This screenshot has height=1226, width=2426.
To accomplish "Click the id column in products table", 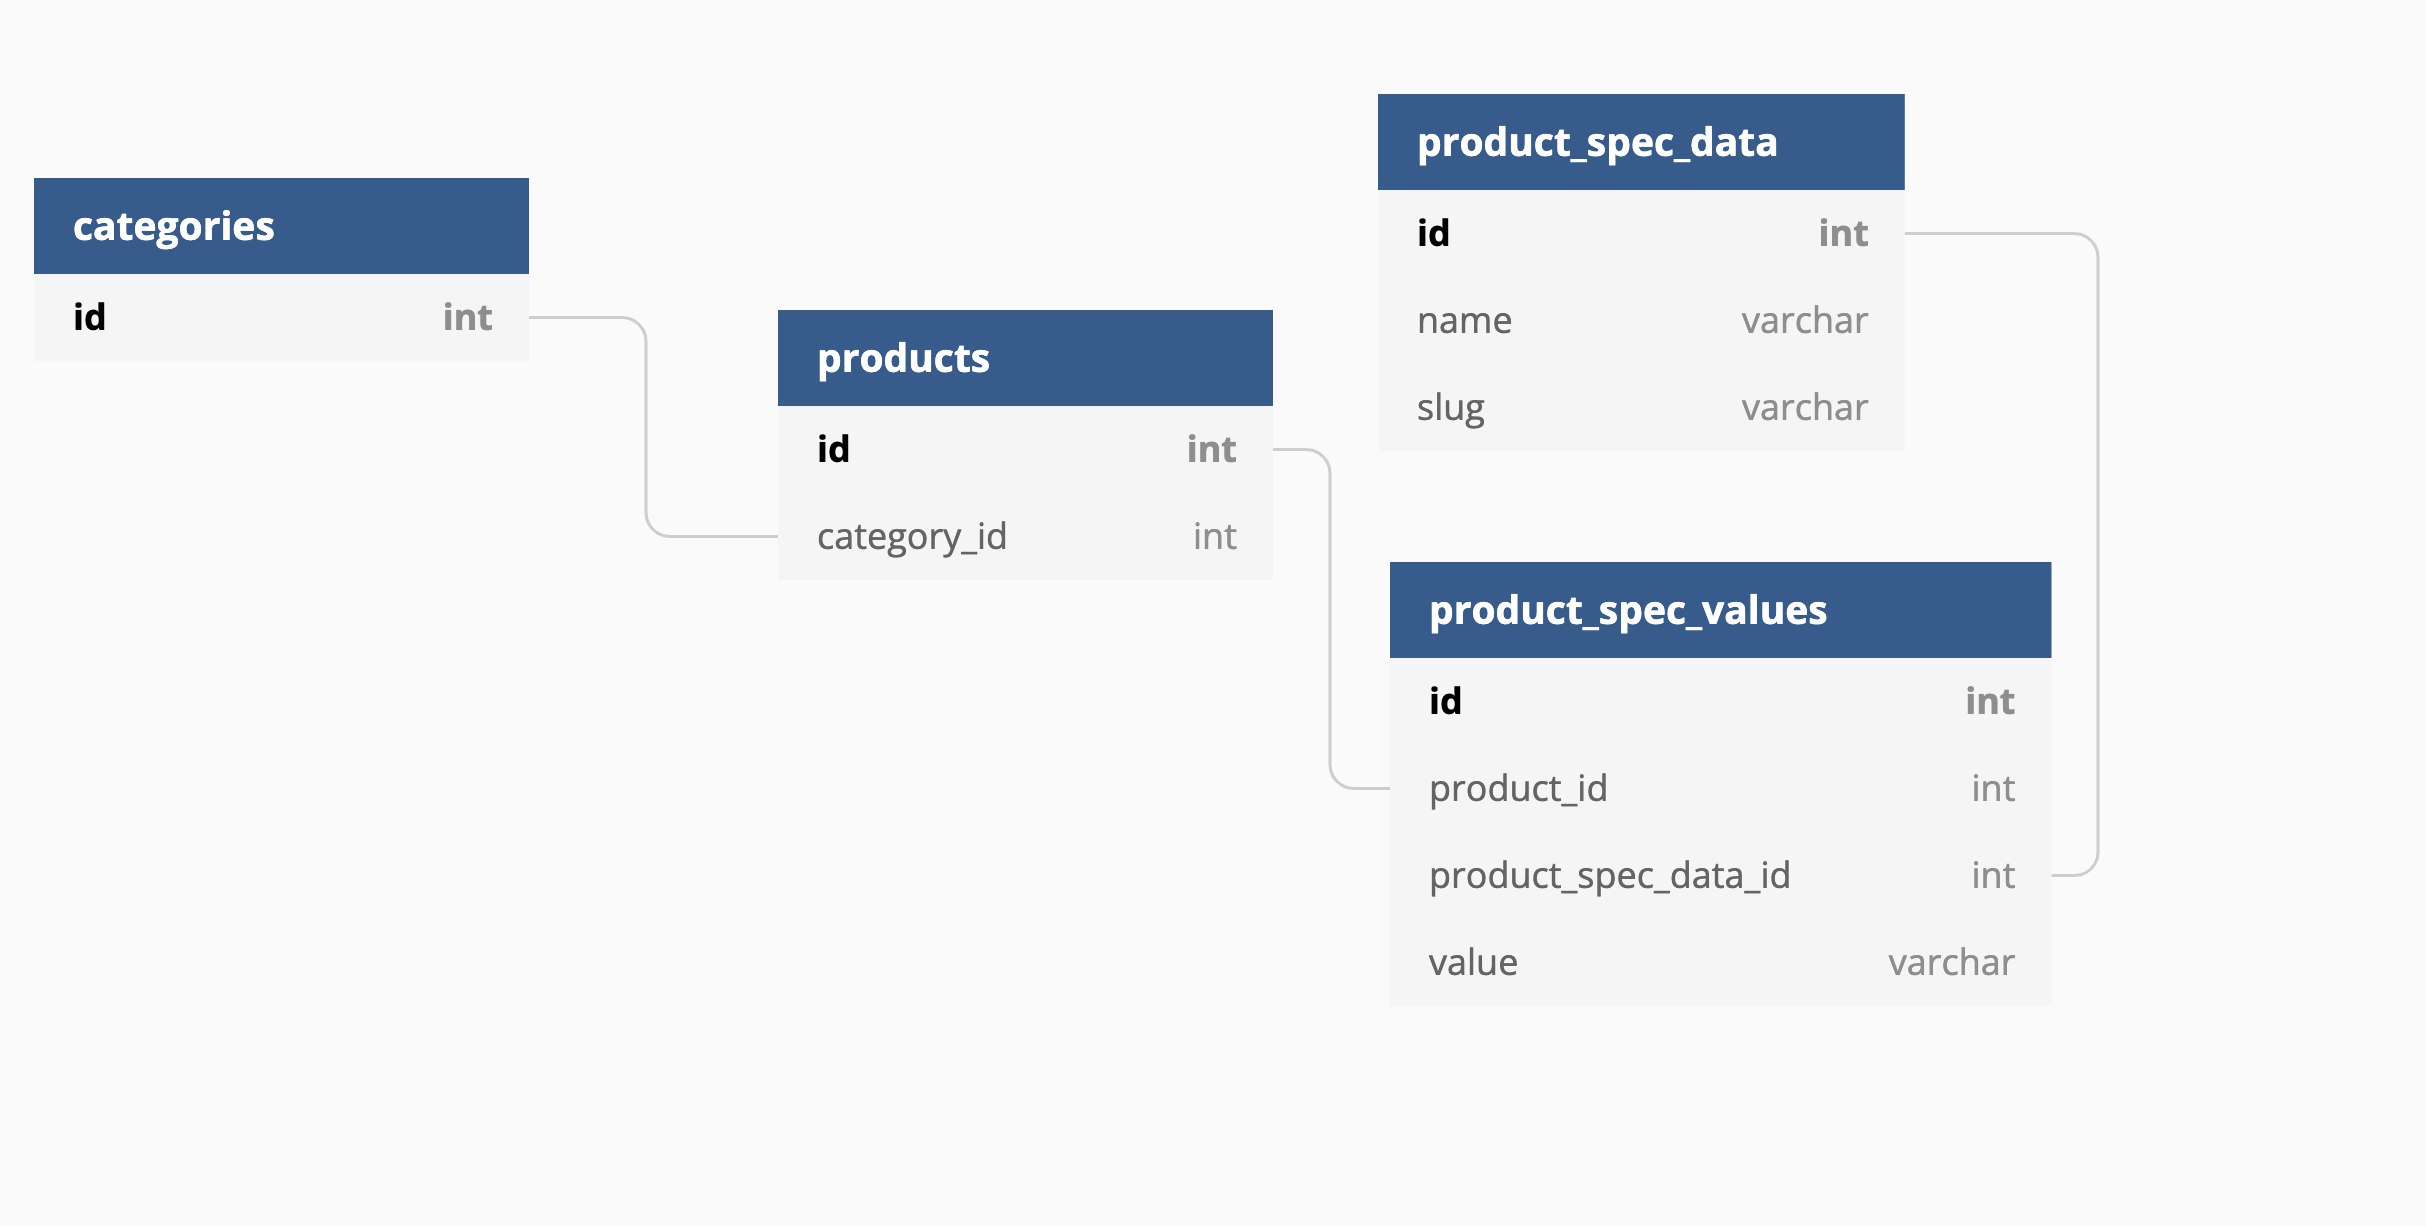I will (834, 450).
